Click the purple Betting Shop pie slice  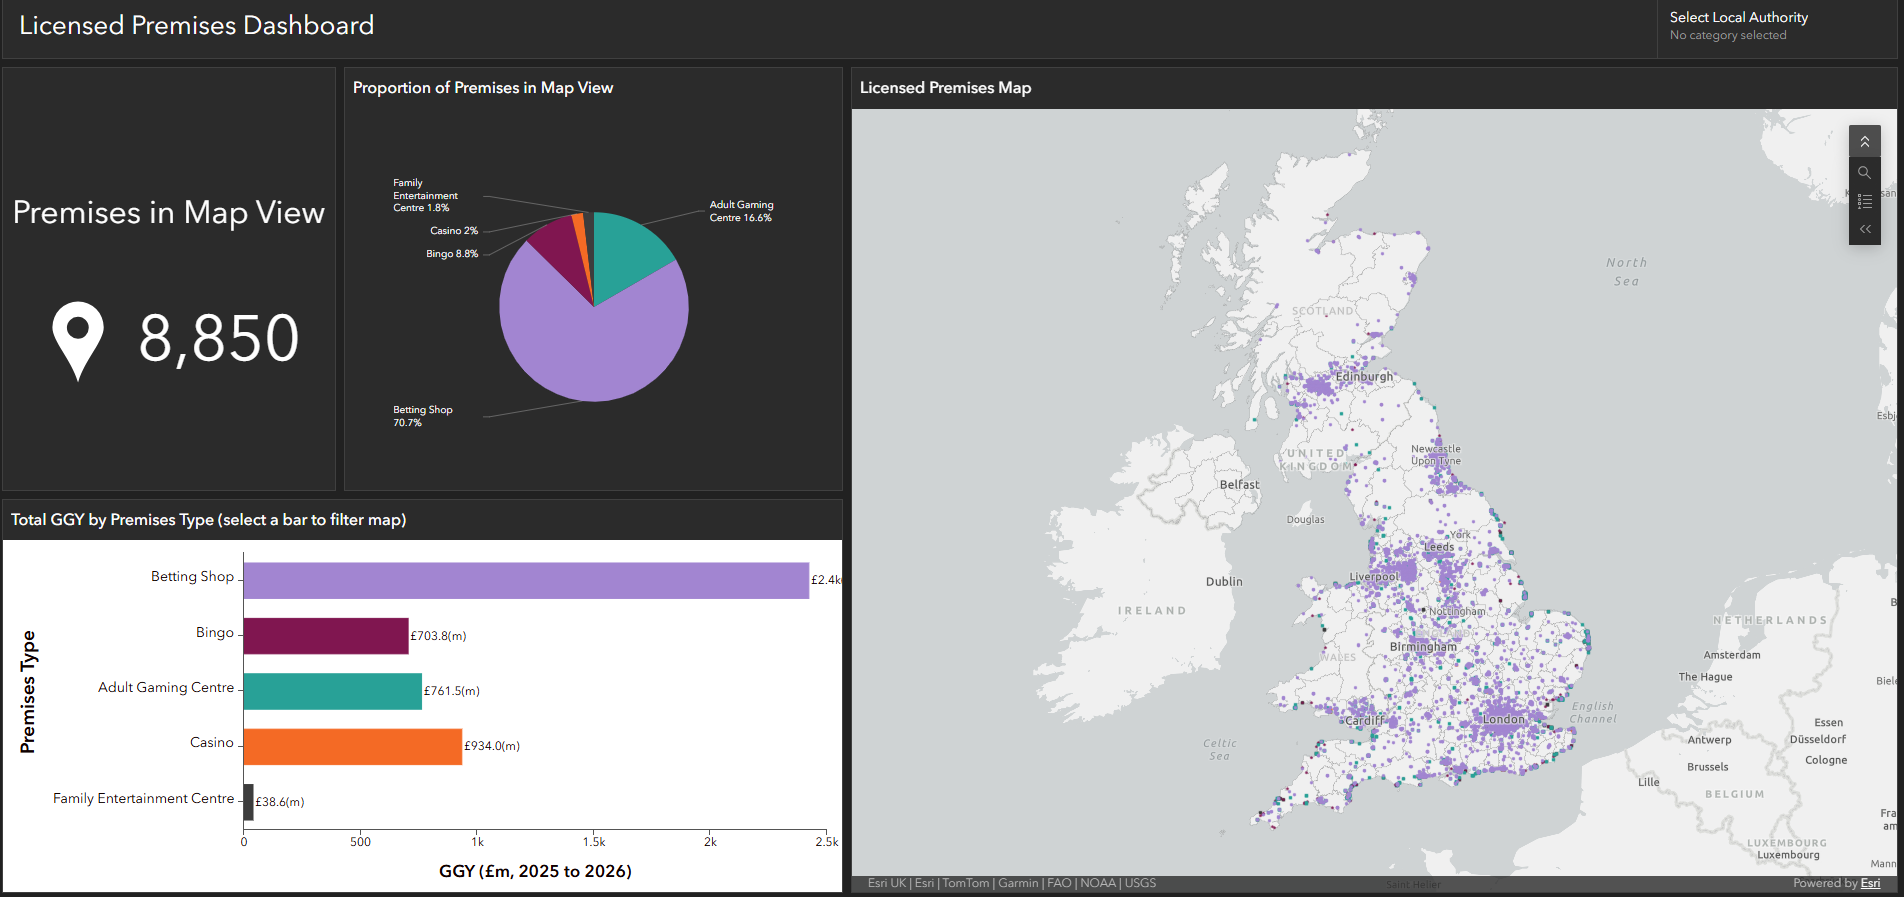tap(590, 345)
